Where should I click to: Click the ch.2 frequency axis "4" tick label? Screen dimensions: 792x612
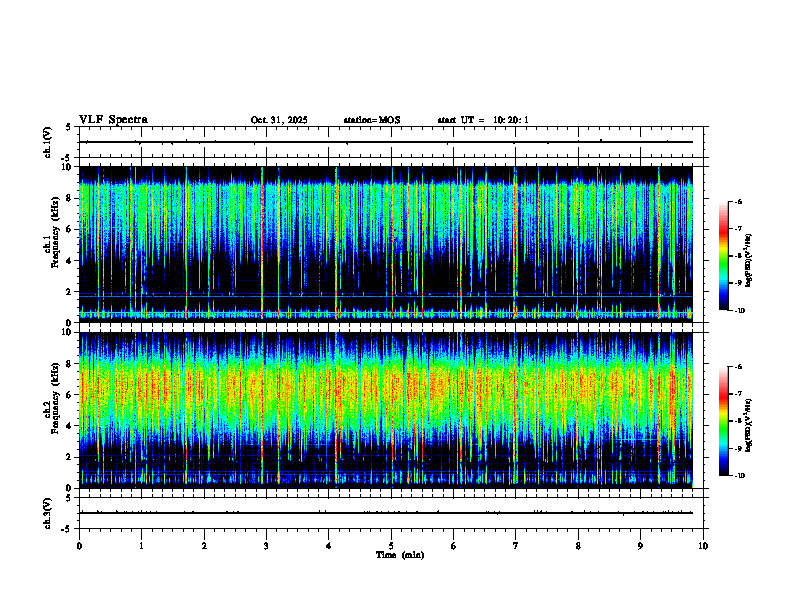coord(70,426)
